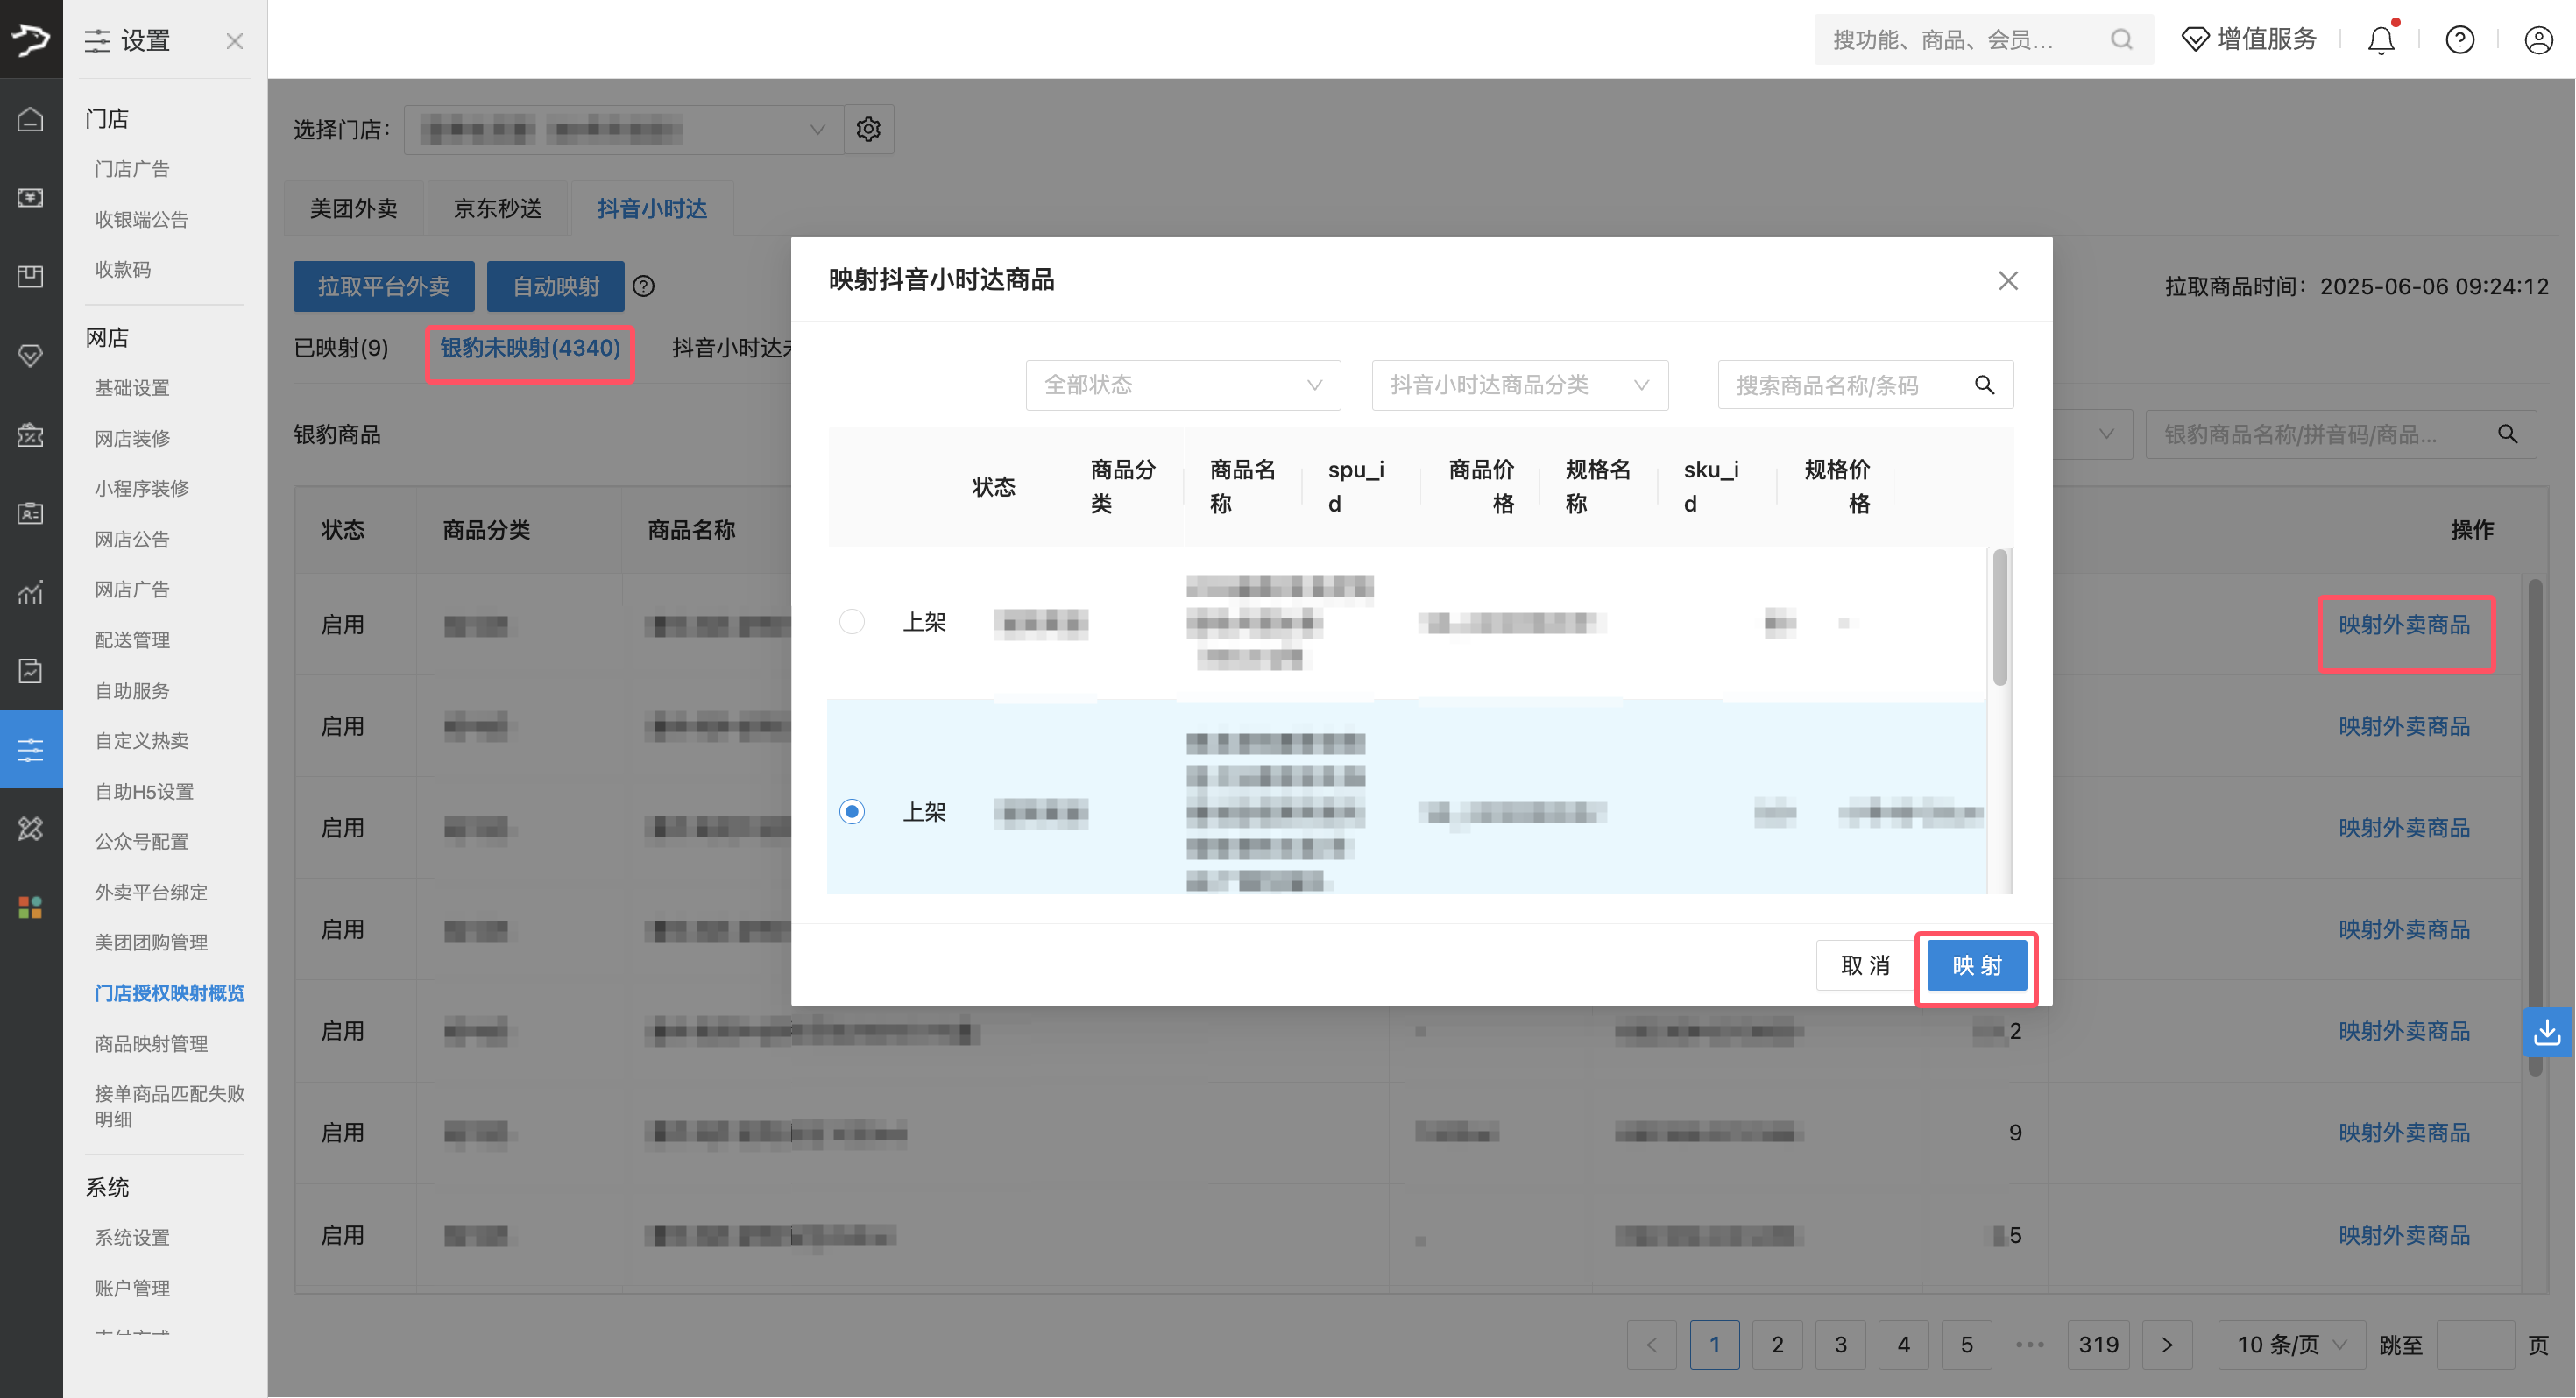Open the notifications bell
This screenshot has width=2576, height=1398.
click(2381, 39)
